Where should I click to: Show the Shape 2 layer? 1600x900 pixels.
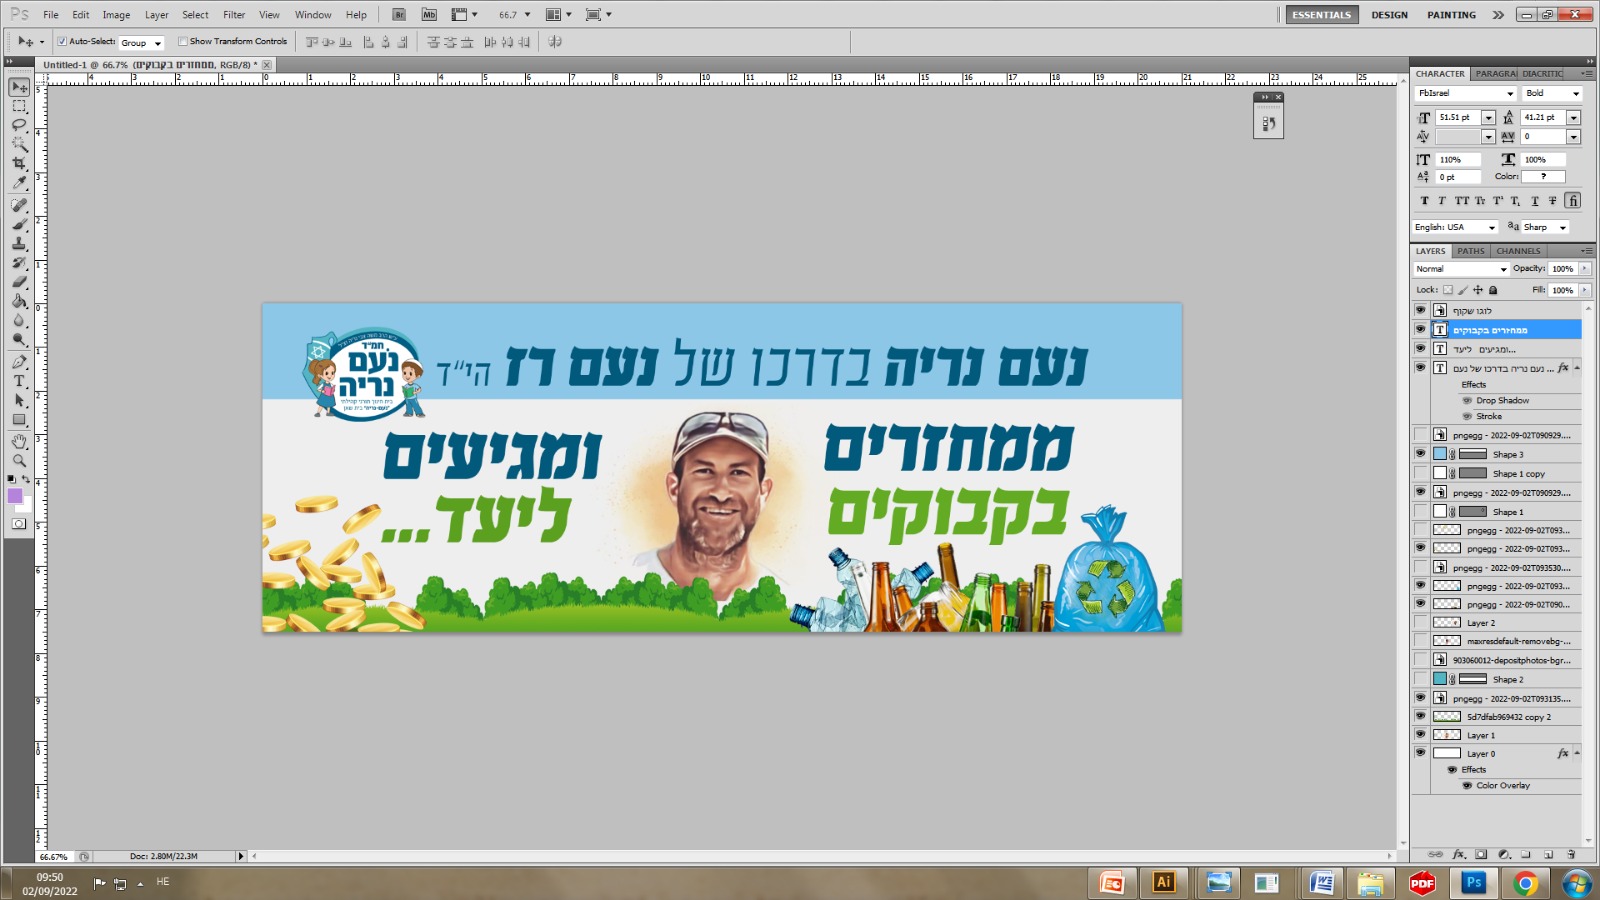click(x=1420, y=679)
